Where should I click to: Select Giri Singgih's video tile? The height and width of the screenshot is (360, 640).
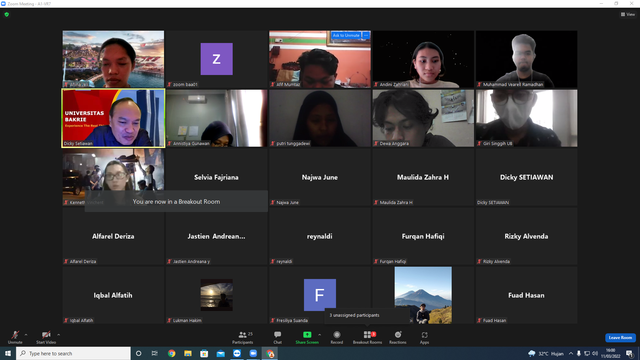click(527, 118)
